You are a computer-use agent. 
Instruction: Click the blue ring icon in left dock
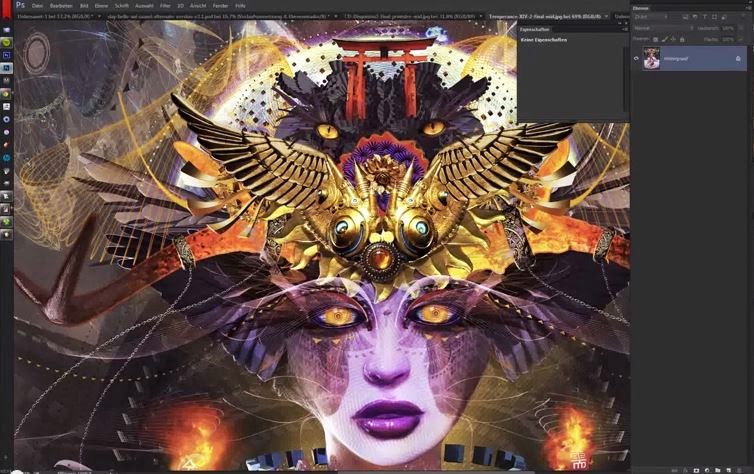pos(6,119)
